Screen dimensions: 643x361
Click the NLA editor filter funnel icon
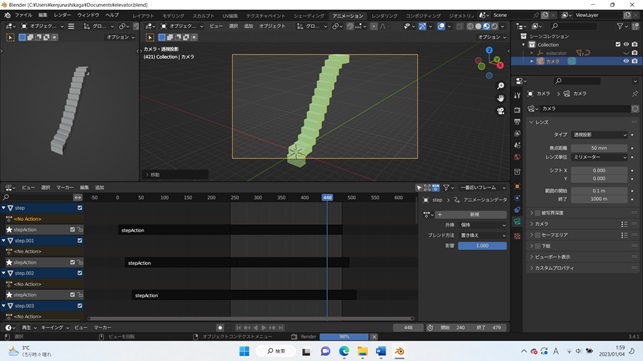pyautogui.click(x=446, y=187)
